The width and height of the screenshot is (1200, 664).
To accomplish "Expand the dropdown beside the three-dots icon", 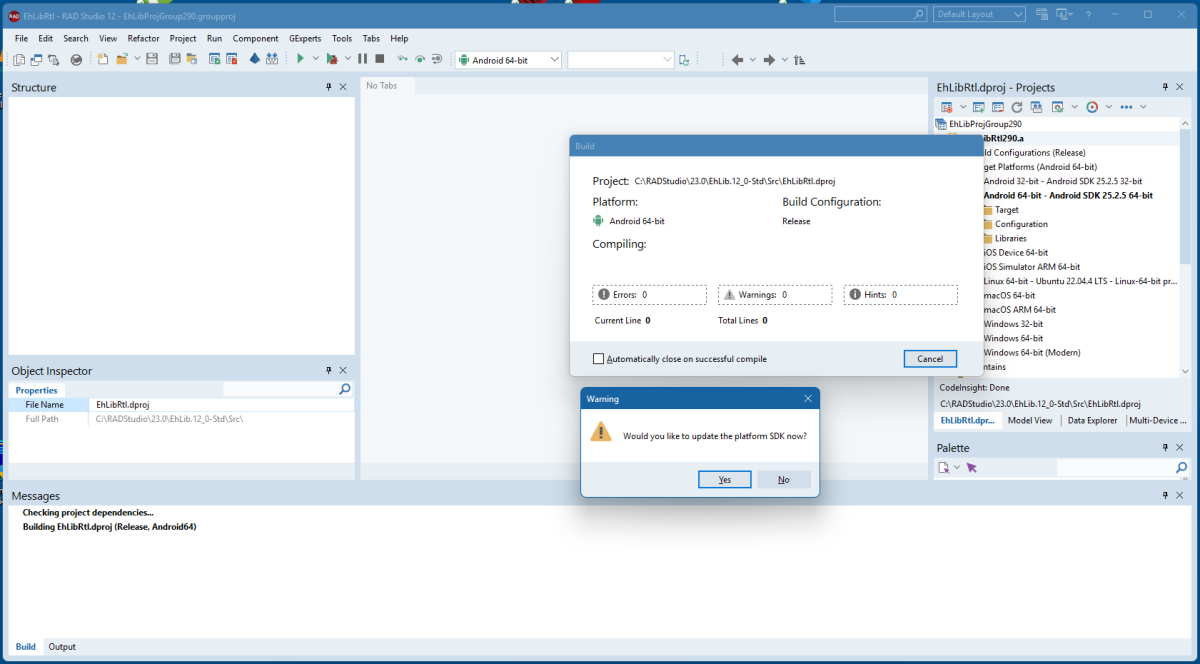I will tap(1143, 107).
